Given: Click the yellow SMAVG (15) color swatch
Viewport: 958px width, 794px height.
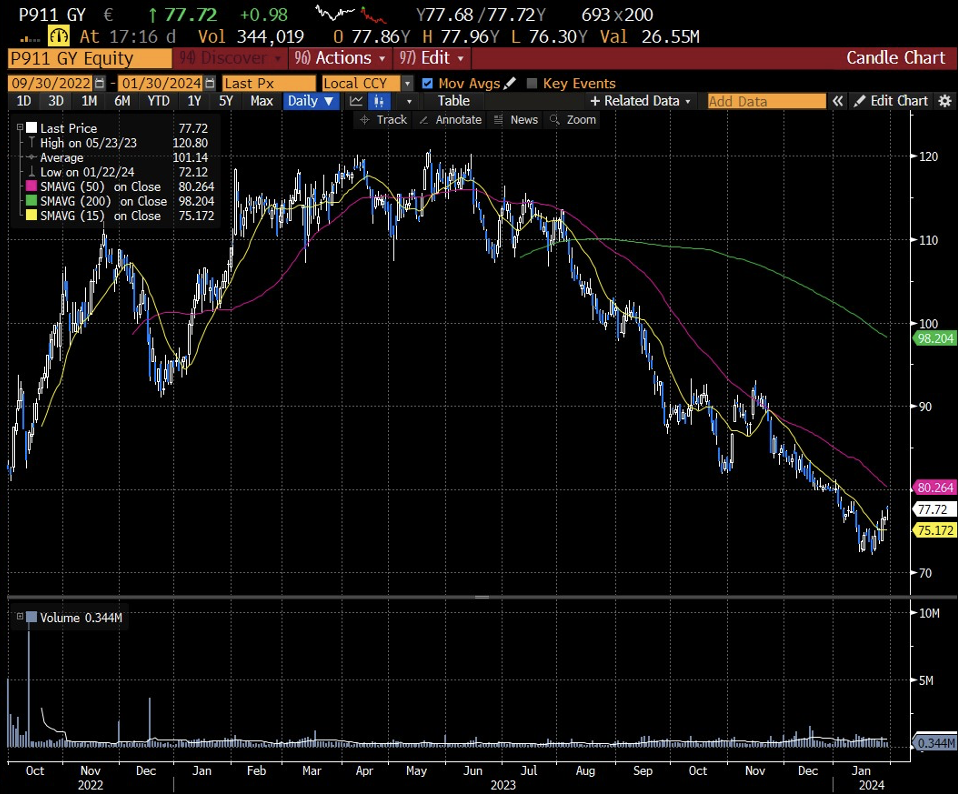Looking at the screenshot, I should [x=31, y=216].
